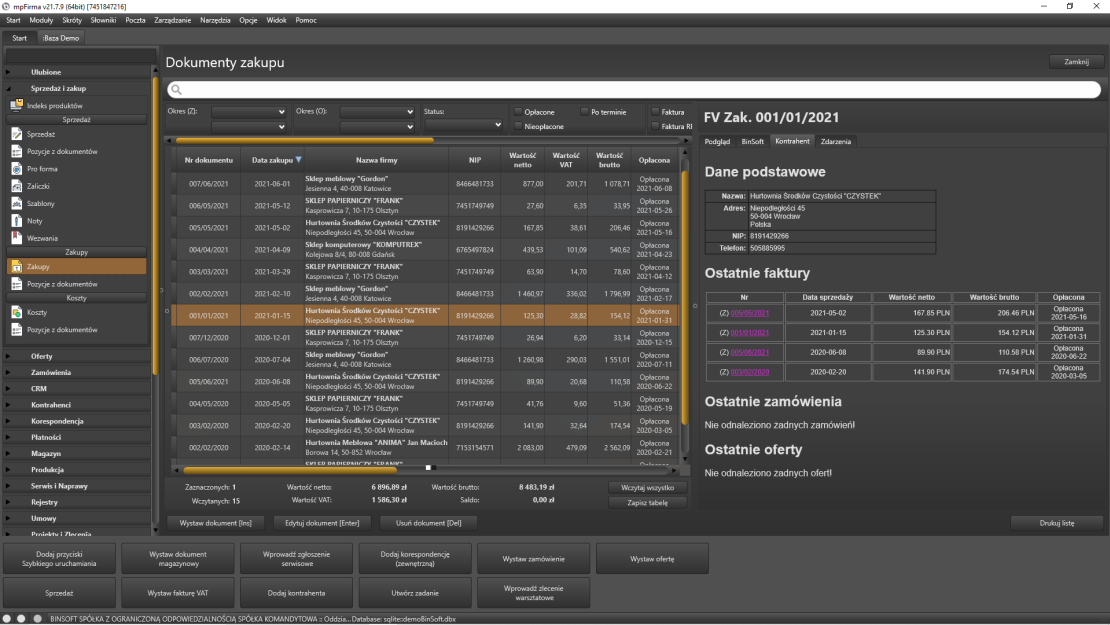1110x625 pixels.
Task: Switch to the Zdarzenia tab
Action: pos(835,142)
